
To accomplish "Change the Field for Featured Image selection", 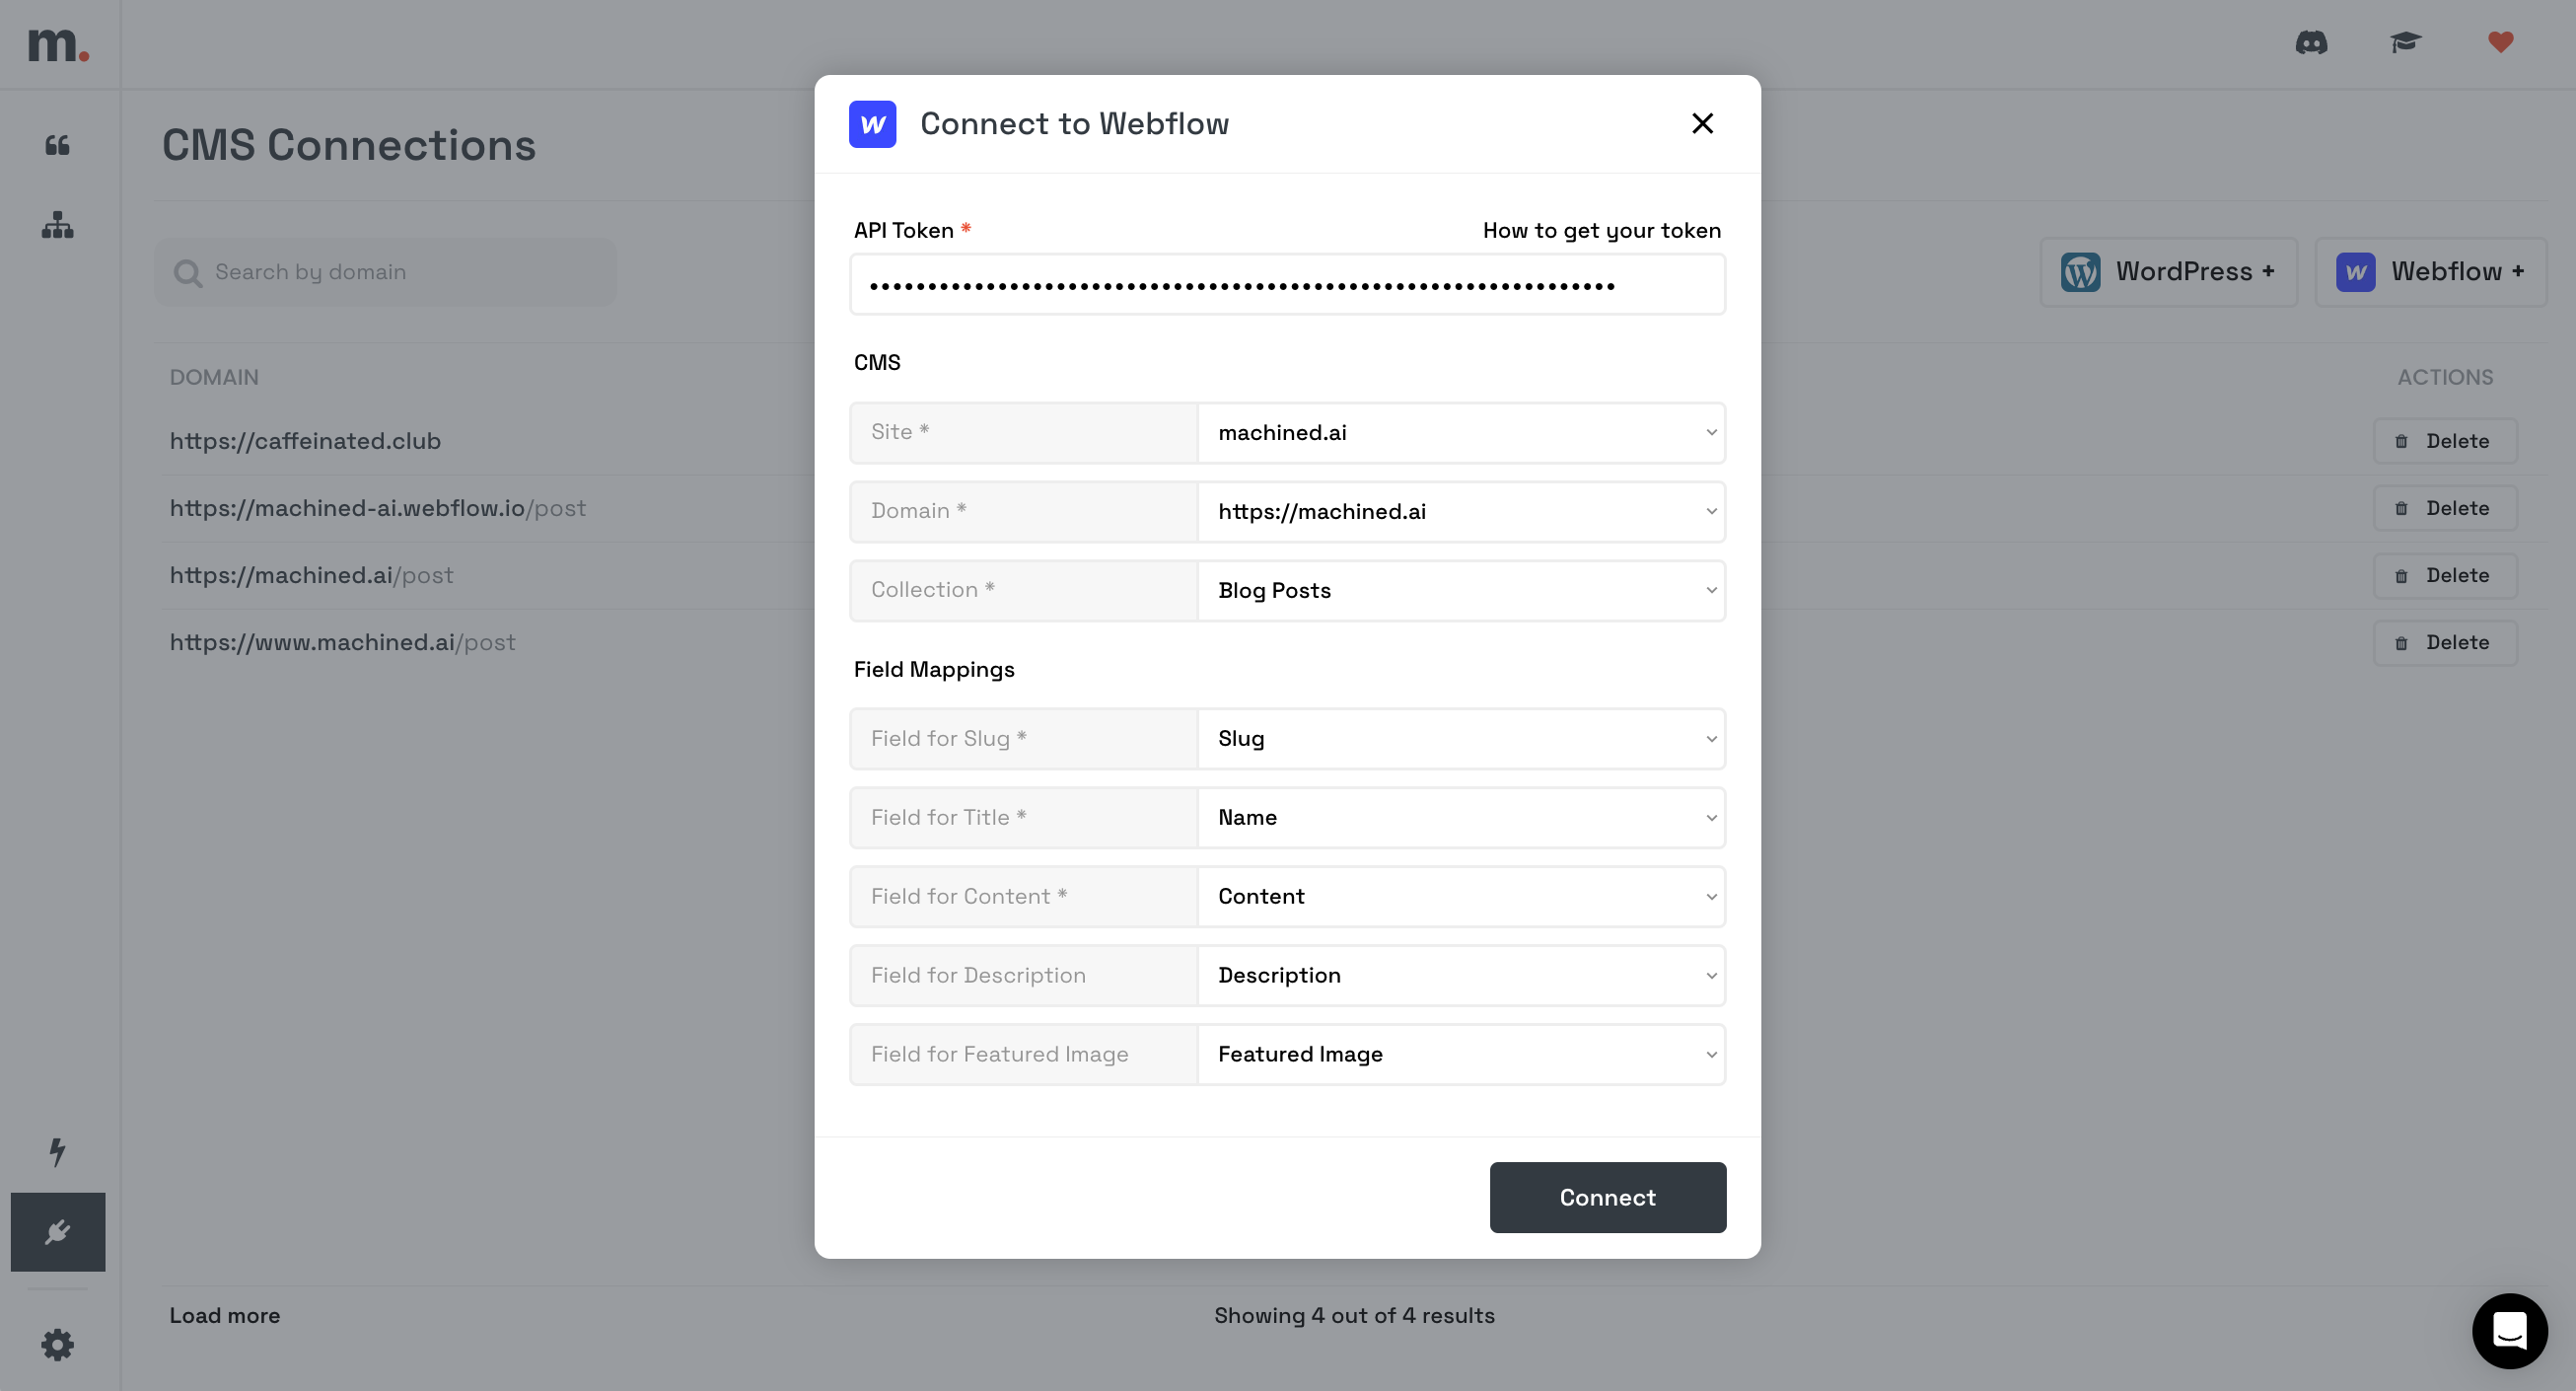I will (1461, 1055).
